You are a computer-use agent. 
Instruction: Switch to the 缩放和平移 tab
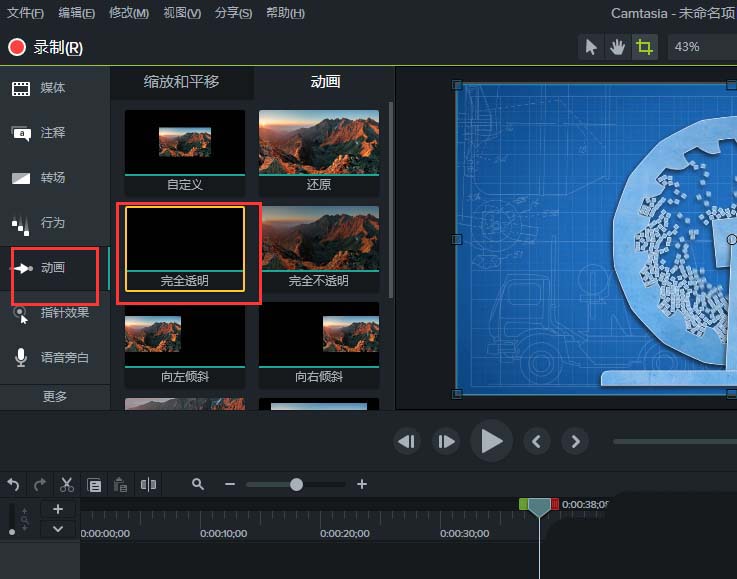(181, 82)
